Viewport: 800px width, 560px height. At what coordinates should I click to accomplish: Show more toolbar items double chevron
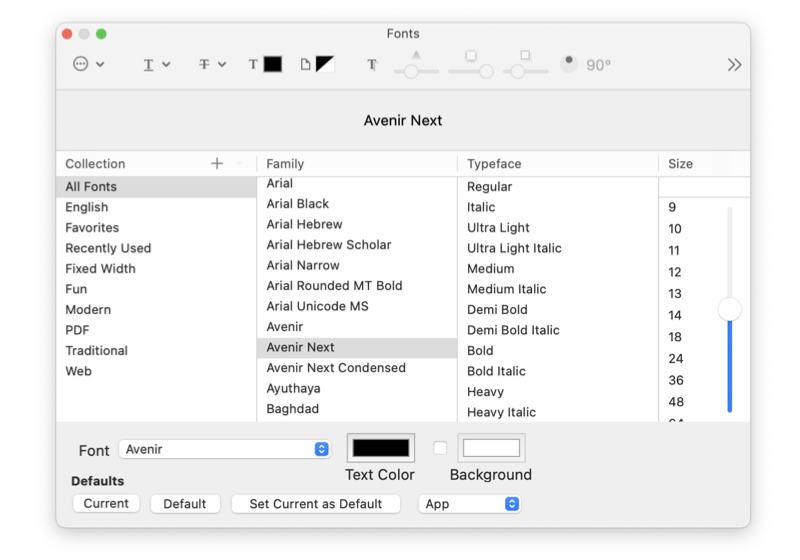[734, 65]
